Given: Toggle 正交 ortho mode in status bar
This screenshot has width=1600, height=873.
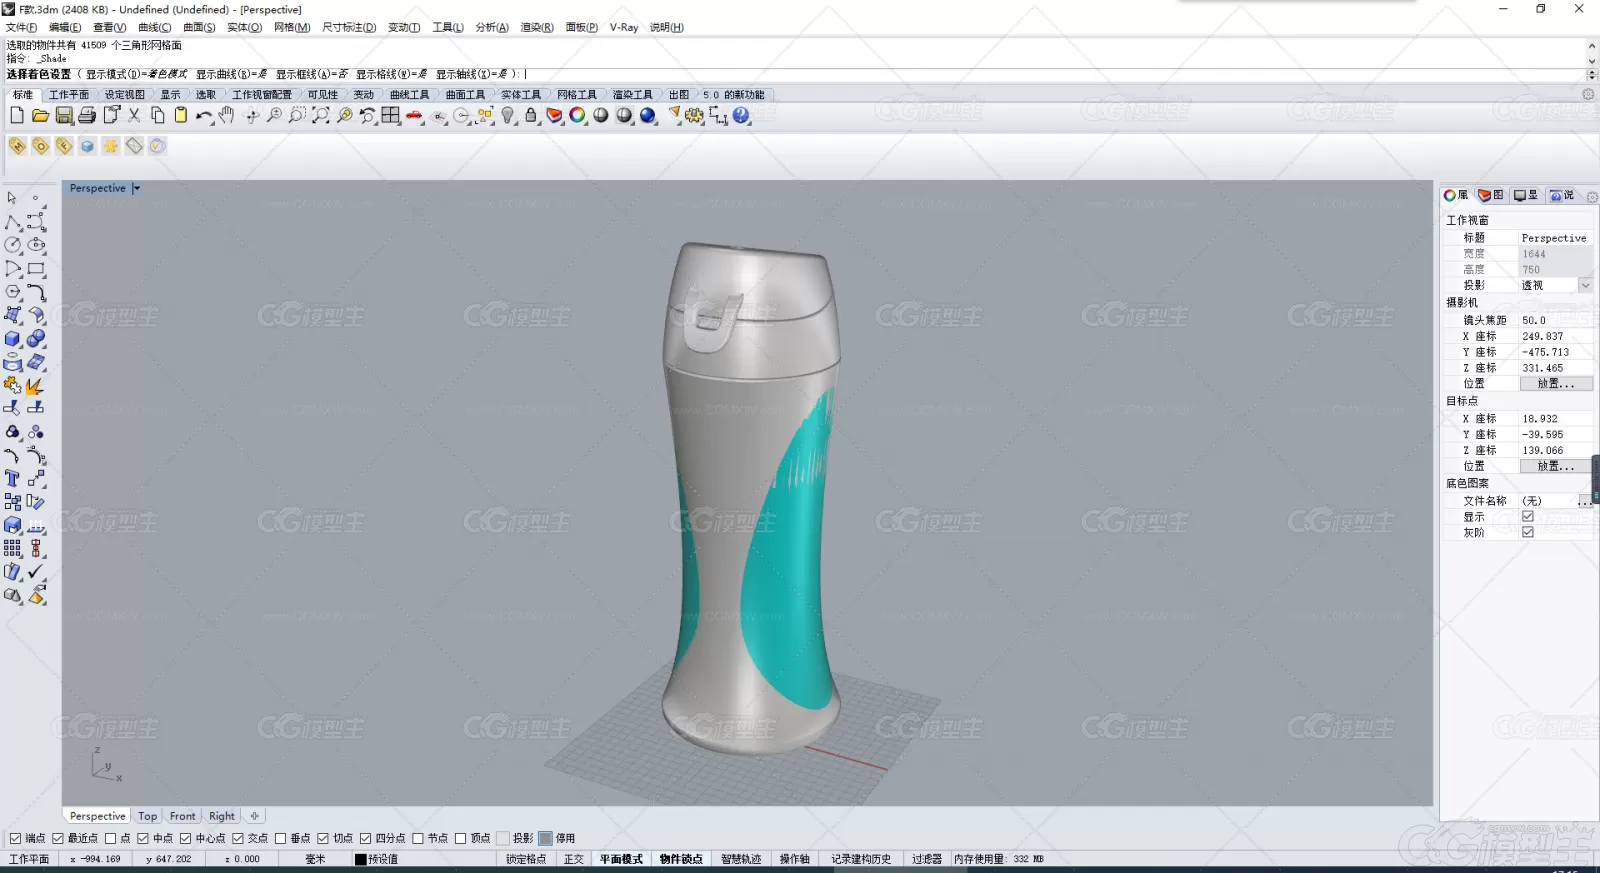Looking at the screenshot, I should (x=573, y=859).
